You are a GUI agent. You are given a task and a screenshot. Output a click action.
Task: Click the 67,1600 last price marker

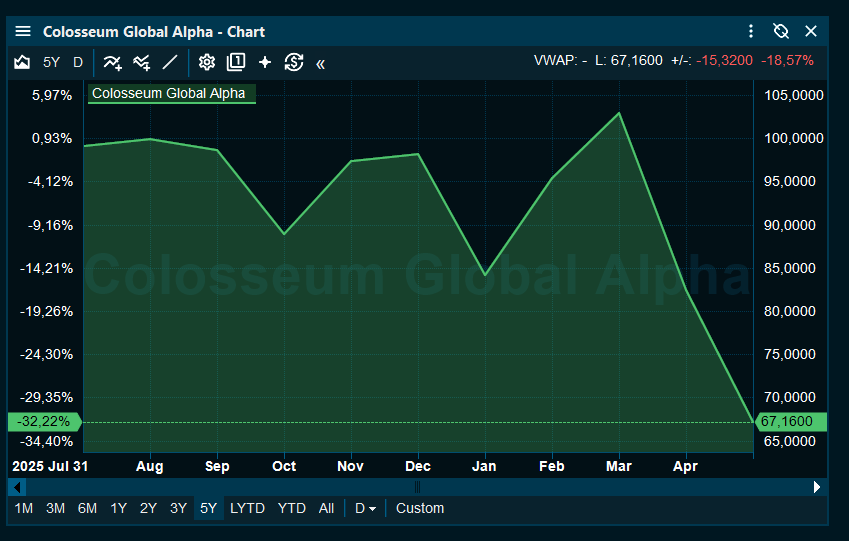coord(790,421)
